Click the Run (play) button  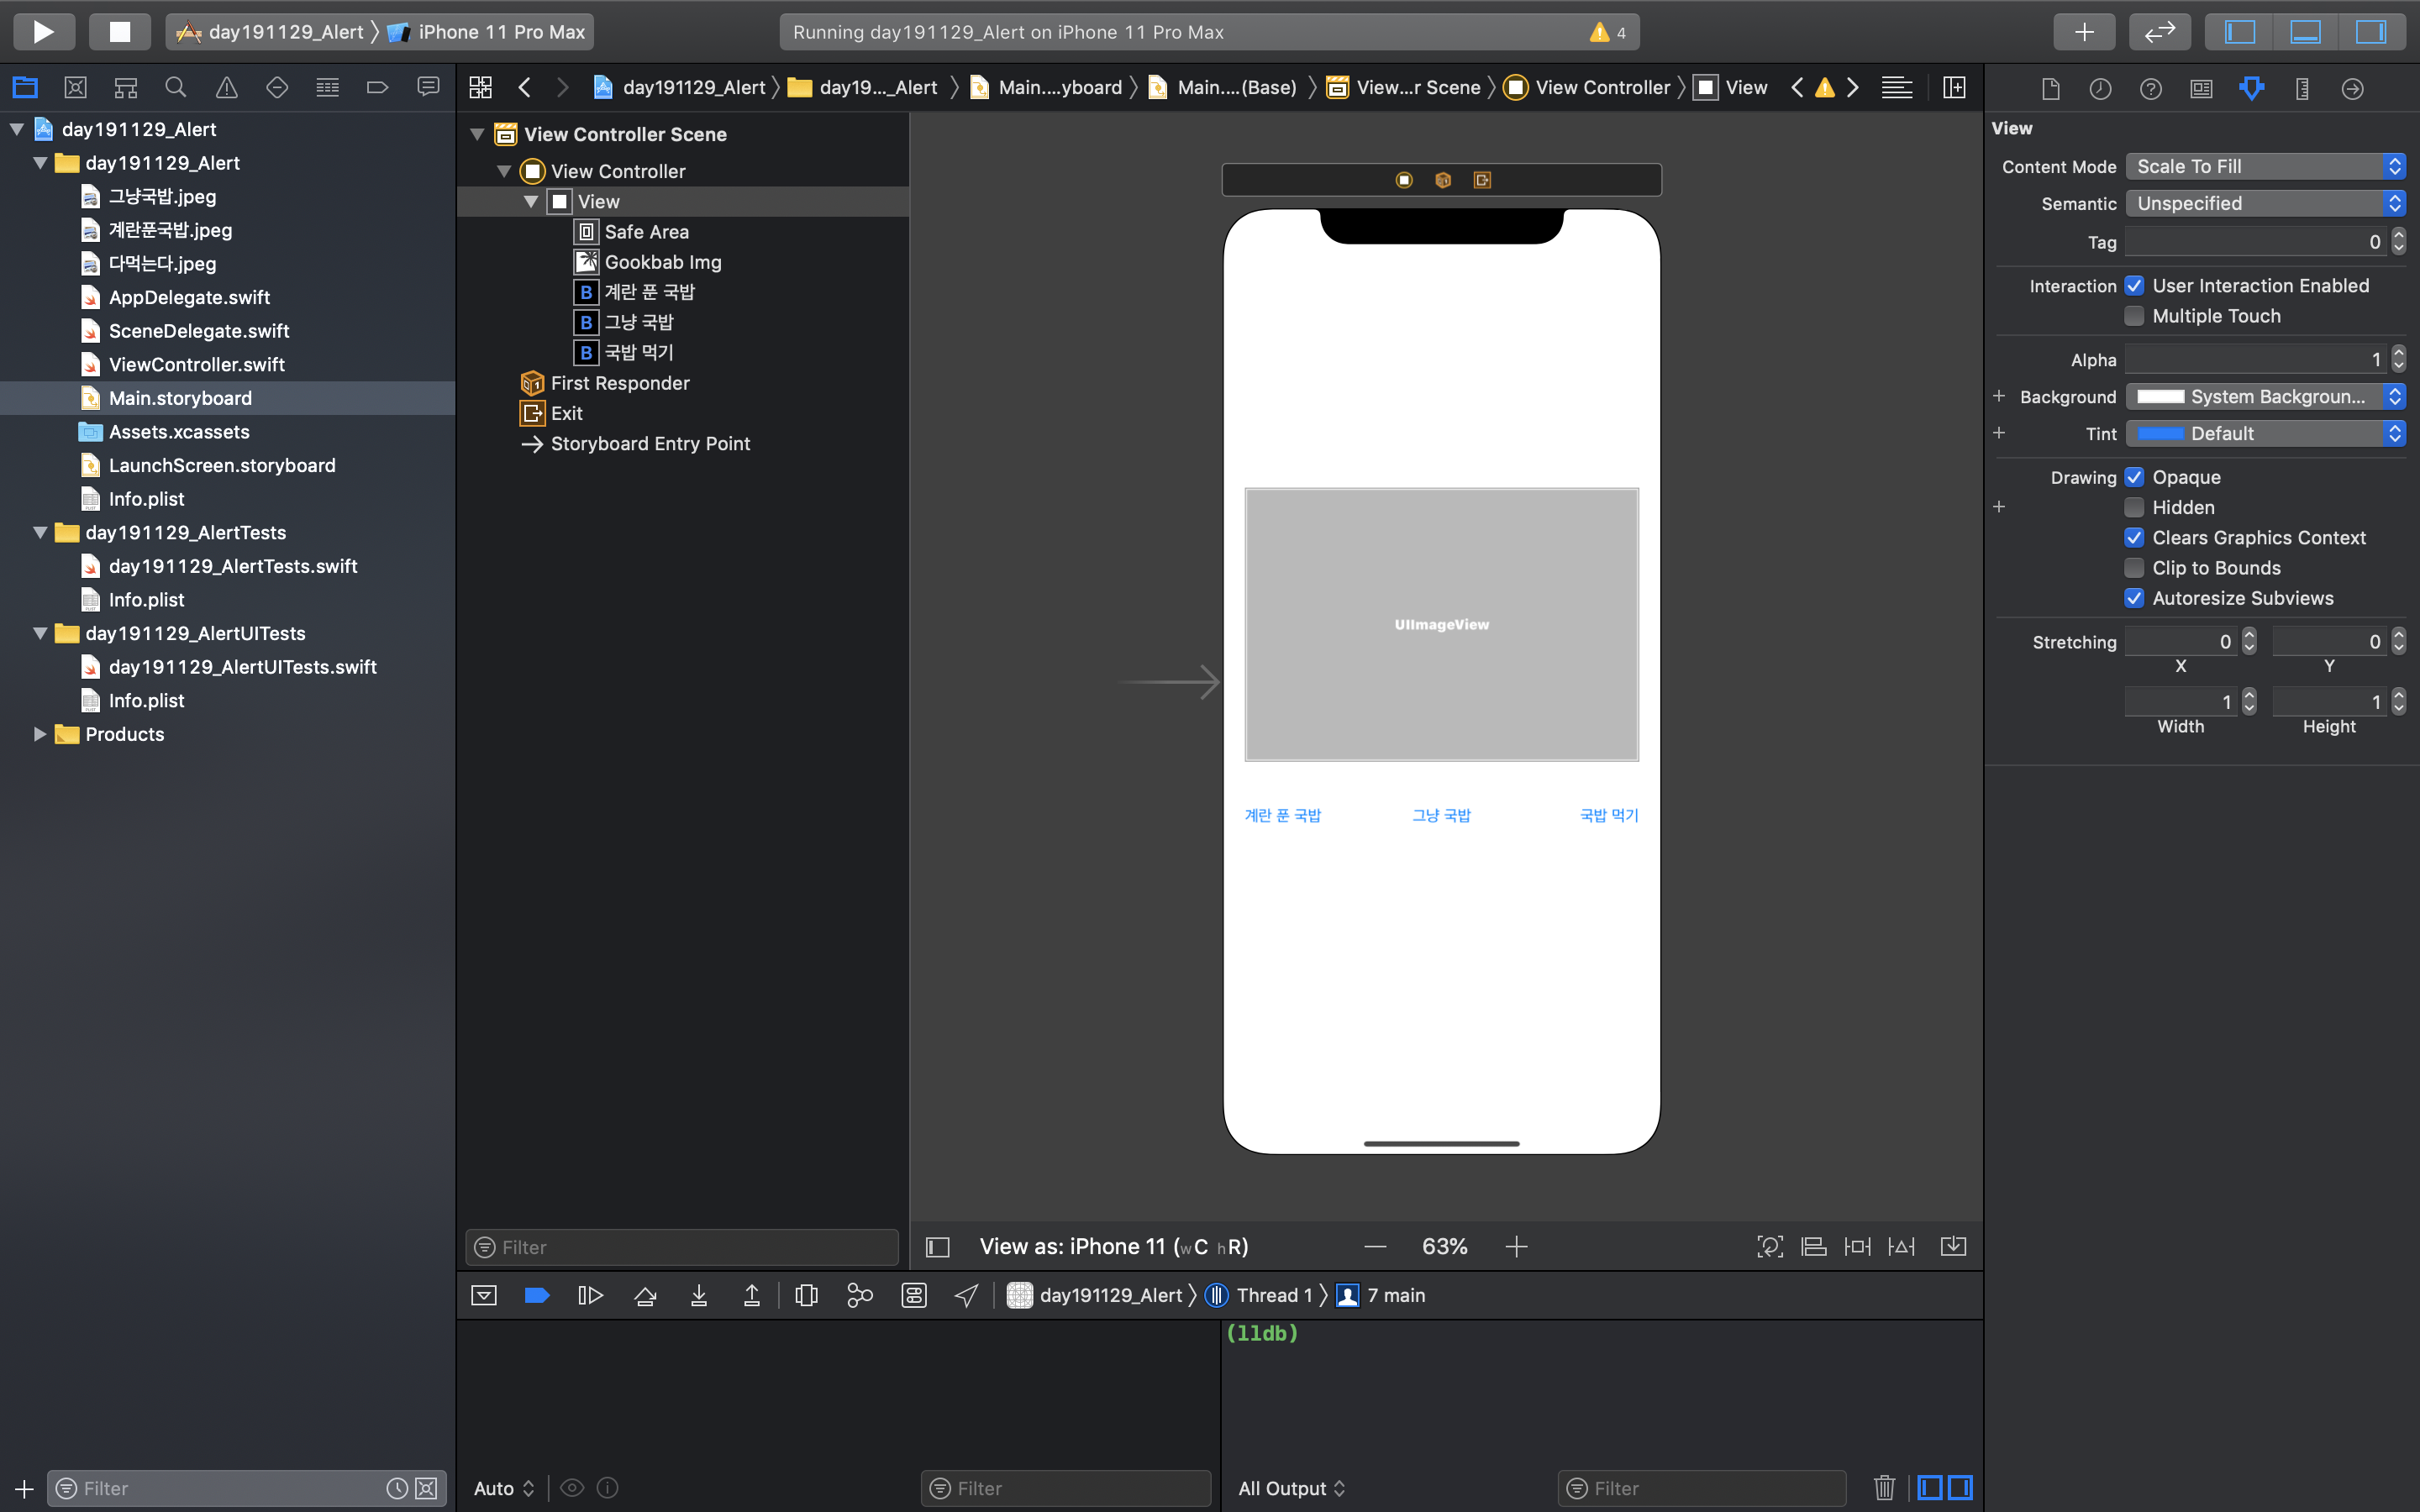[x=43, y=32]
